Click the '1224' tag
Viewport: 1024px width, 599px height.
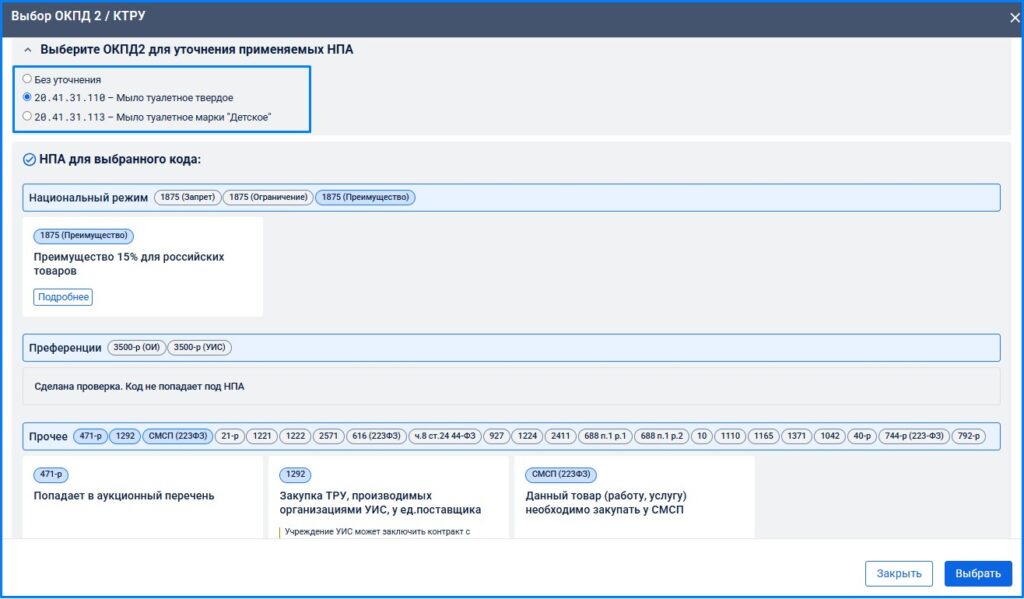tap(527, 436)
